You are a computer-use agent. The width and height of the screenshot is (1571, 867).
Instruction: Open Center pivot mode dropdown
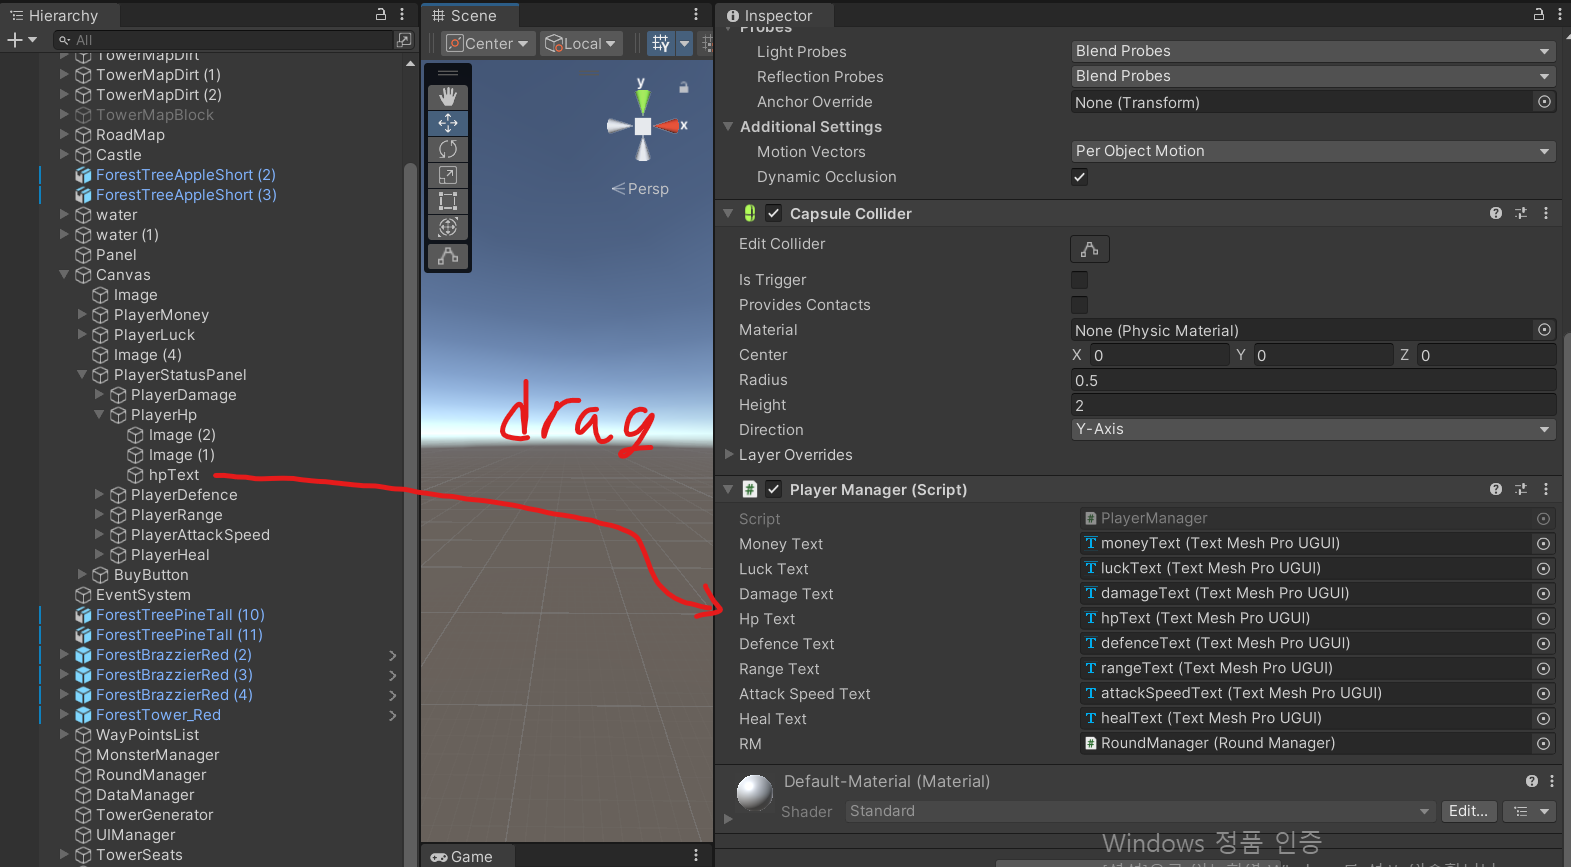click(487, 43)
